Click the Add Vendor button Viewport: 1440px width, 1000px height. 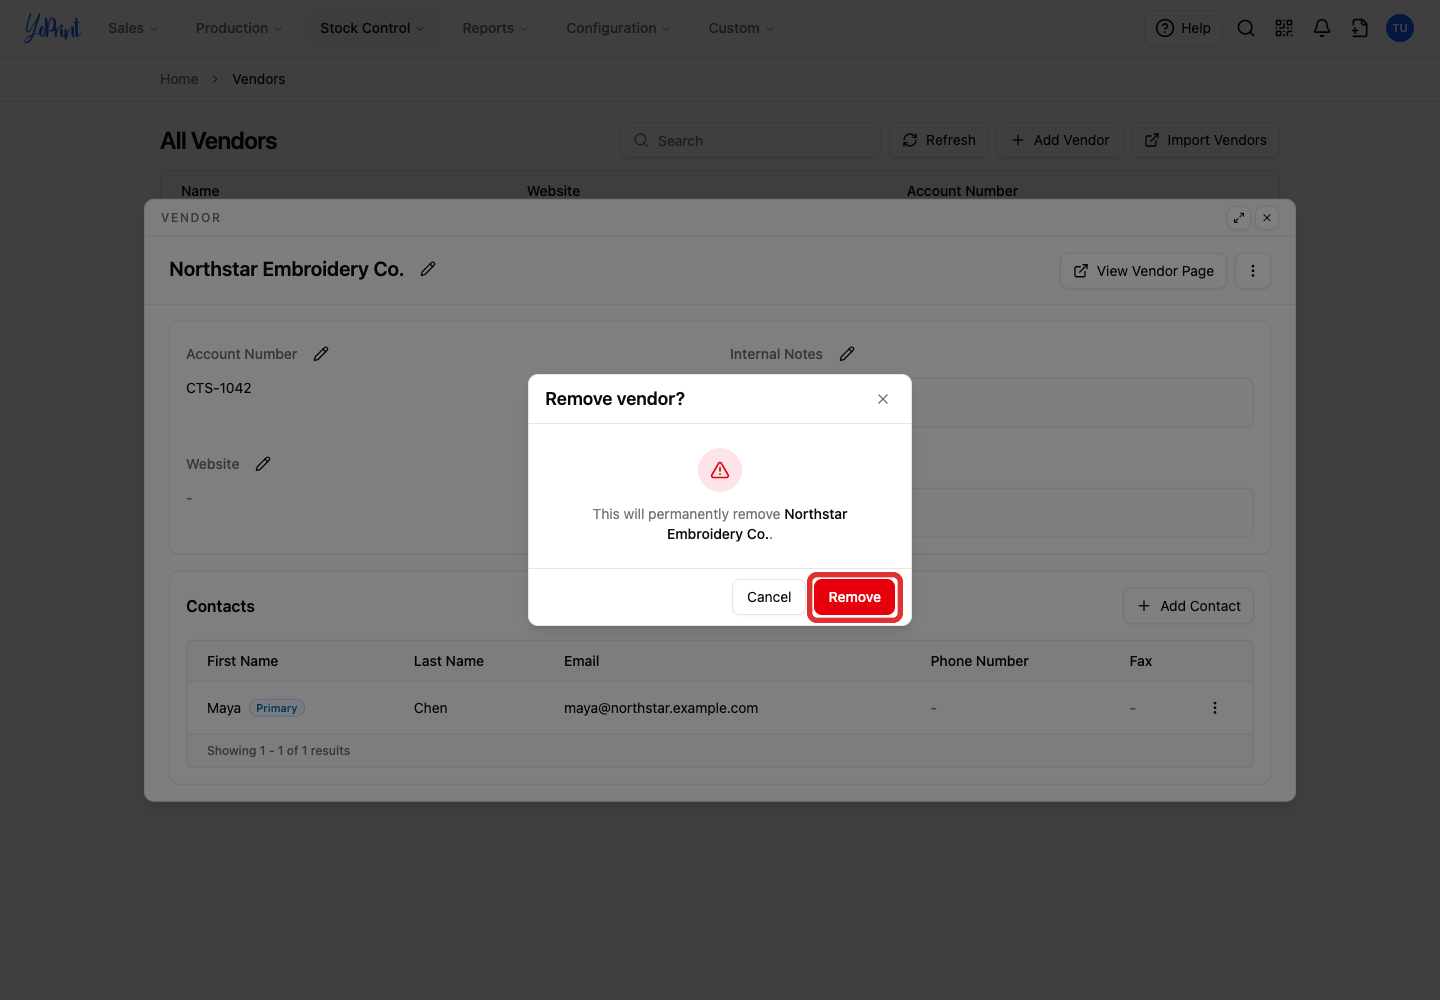(1060, 140)
